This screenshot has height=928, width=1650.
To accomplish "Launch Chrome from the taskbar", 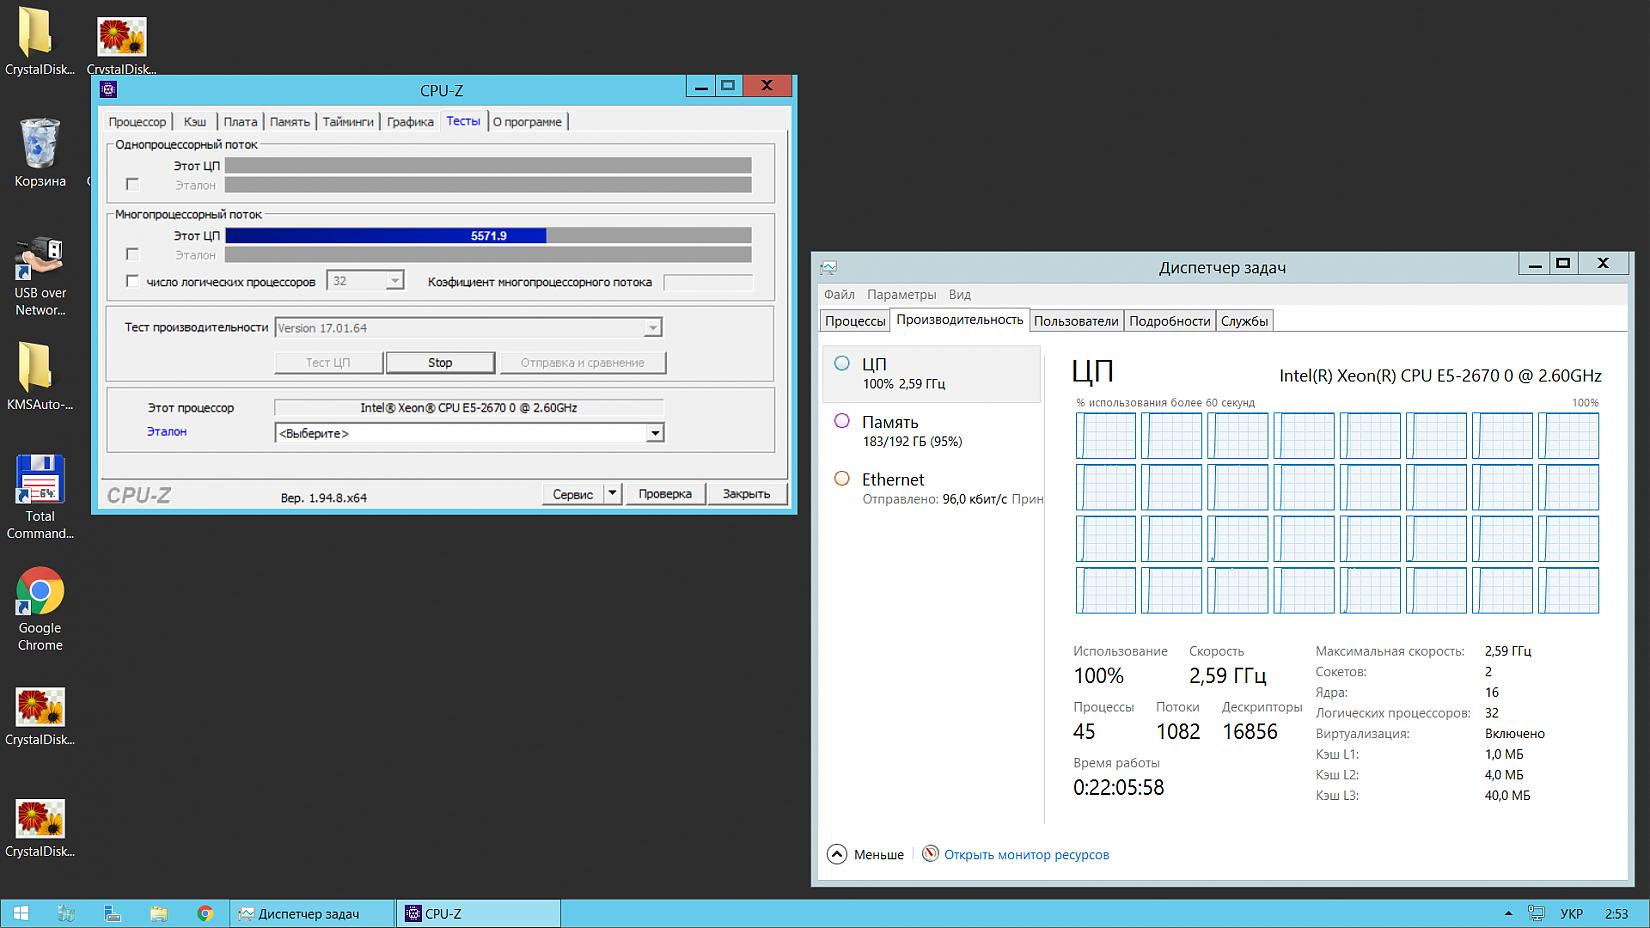I will click(x=205, y=913).
